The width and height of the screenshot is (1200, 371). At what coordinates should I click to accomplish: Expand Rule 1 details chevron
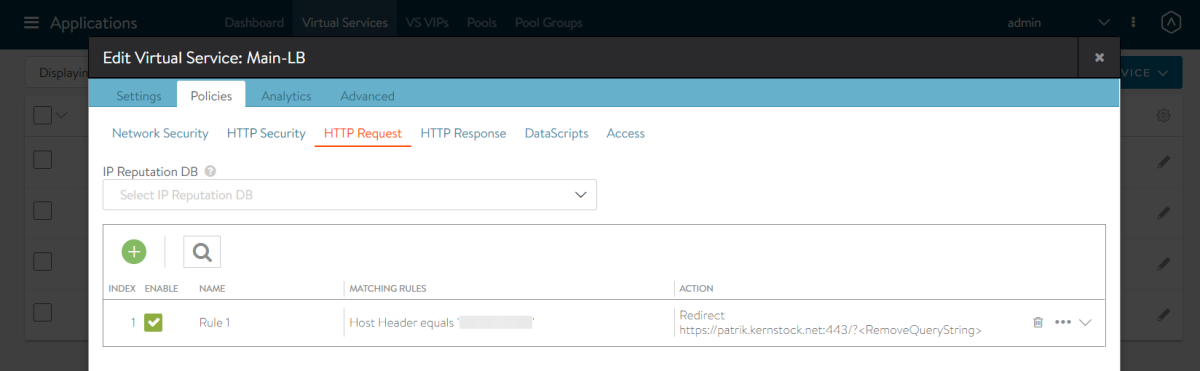coord(1086,322)
